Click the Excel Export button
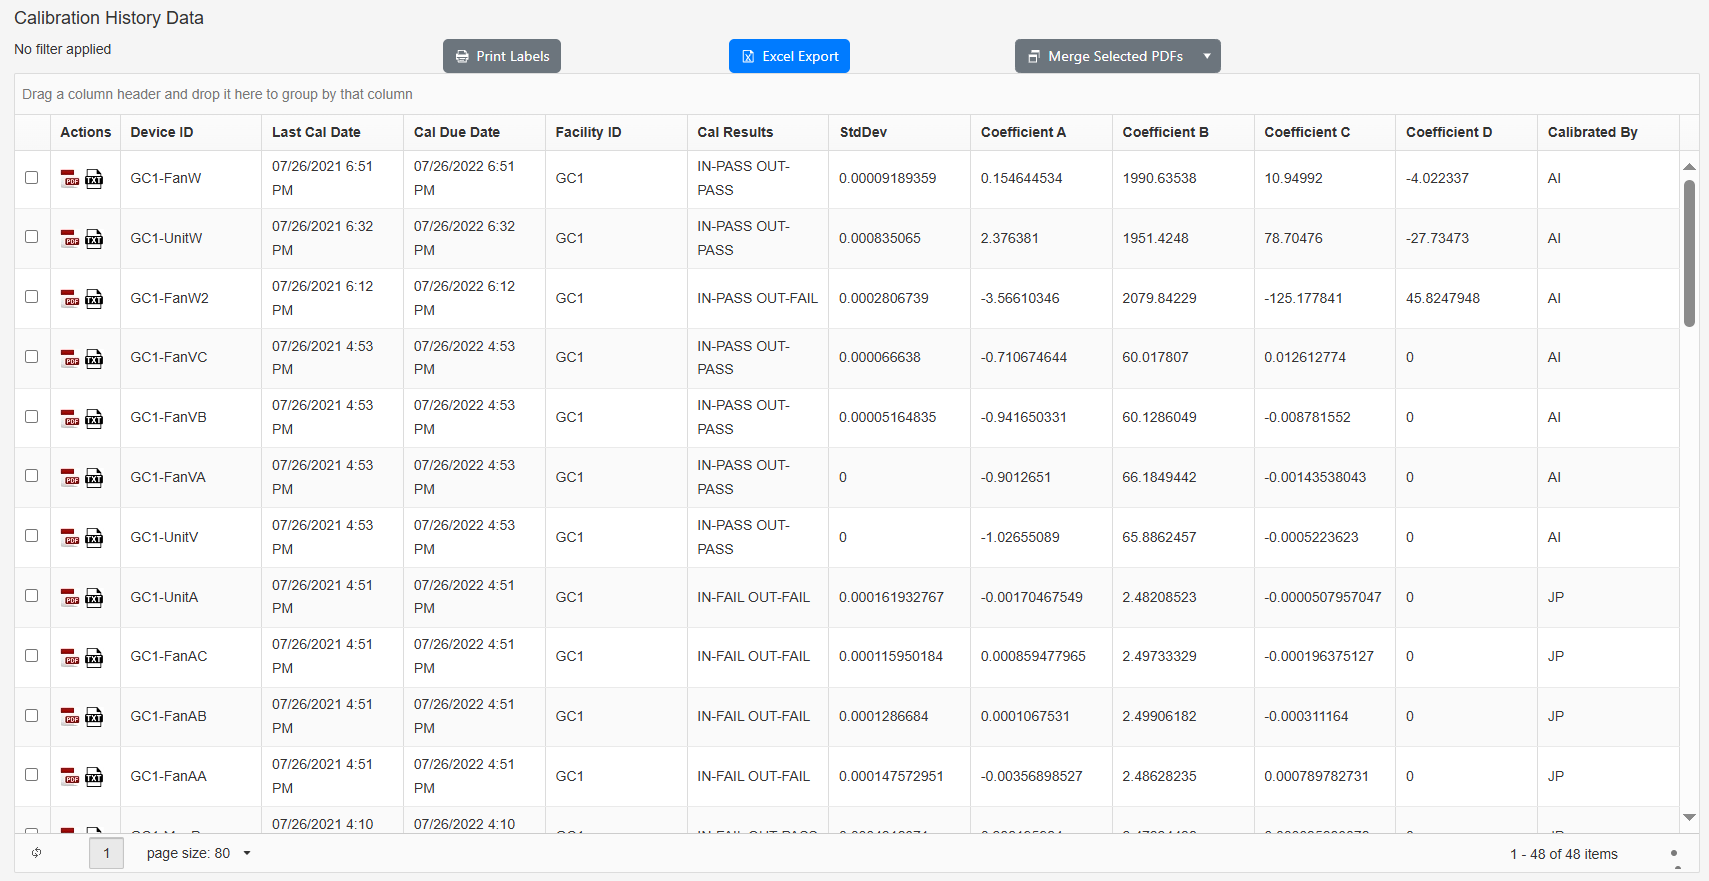The image size is (1709, 881). pos(789,56)
